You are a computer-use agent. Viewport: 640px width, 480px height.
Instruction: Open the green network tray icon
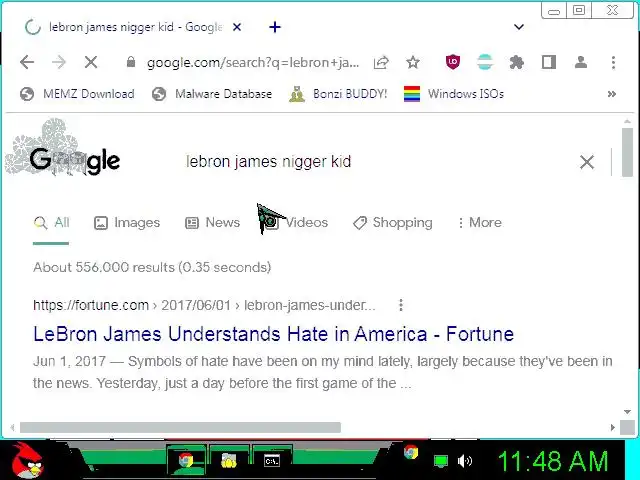pyautogui.click(x=441, y=461)
